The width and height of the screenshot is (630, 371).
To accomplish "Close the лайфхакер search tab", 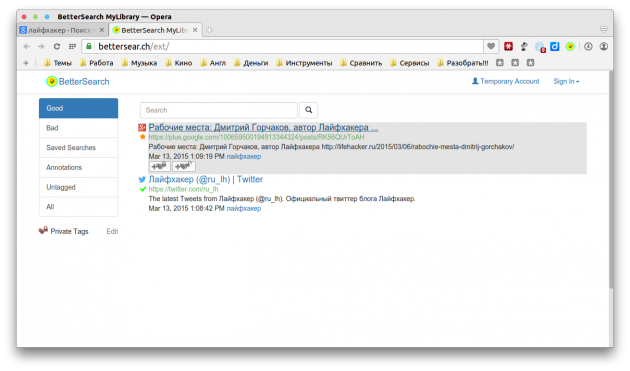I will point(102,30).
